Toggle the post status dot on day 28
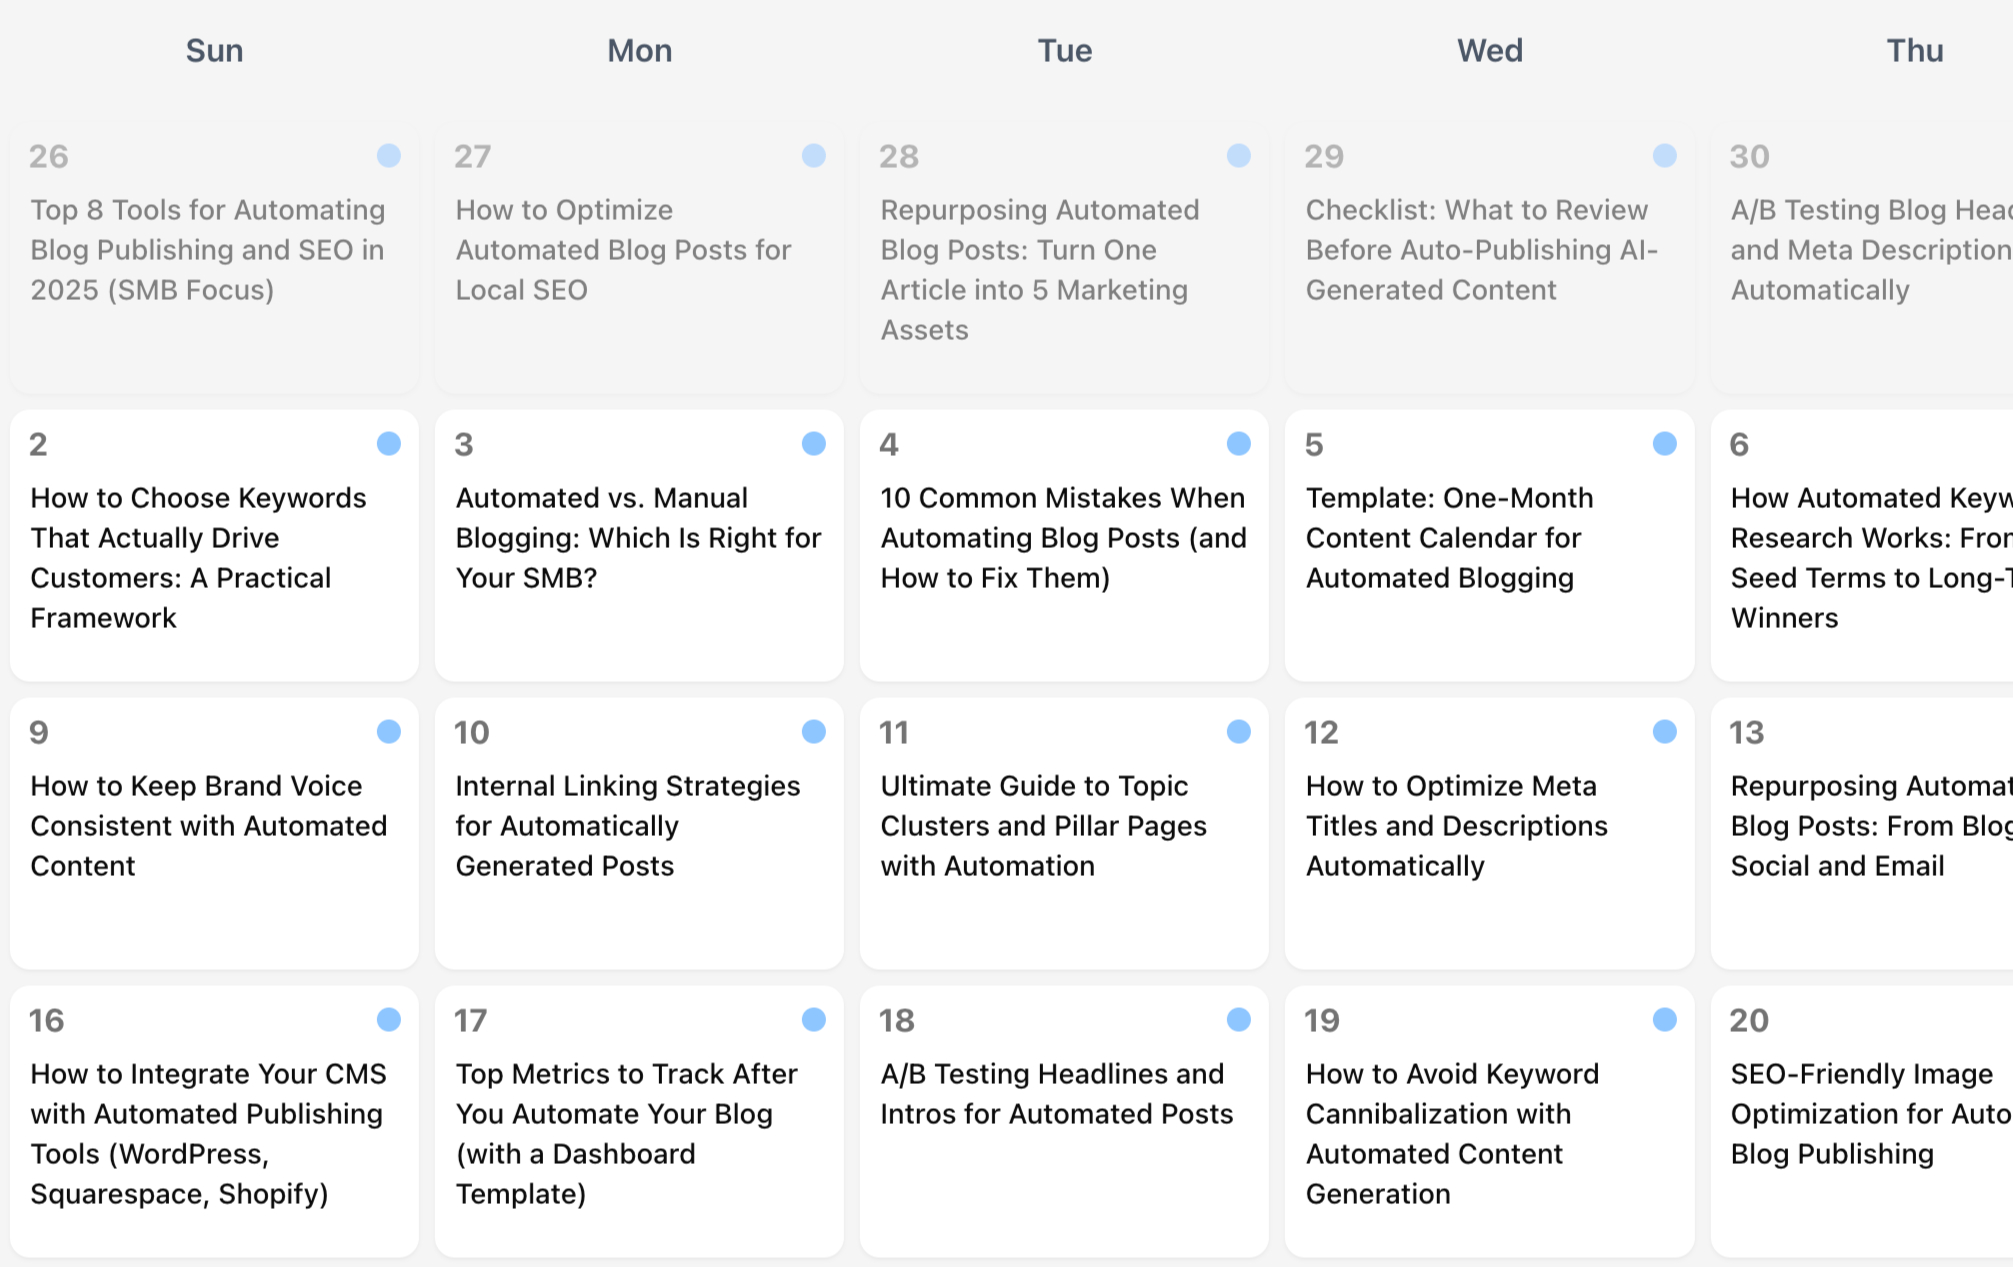This screenshot has width=2013, height=1267. [x=1238, y=155]
